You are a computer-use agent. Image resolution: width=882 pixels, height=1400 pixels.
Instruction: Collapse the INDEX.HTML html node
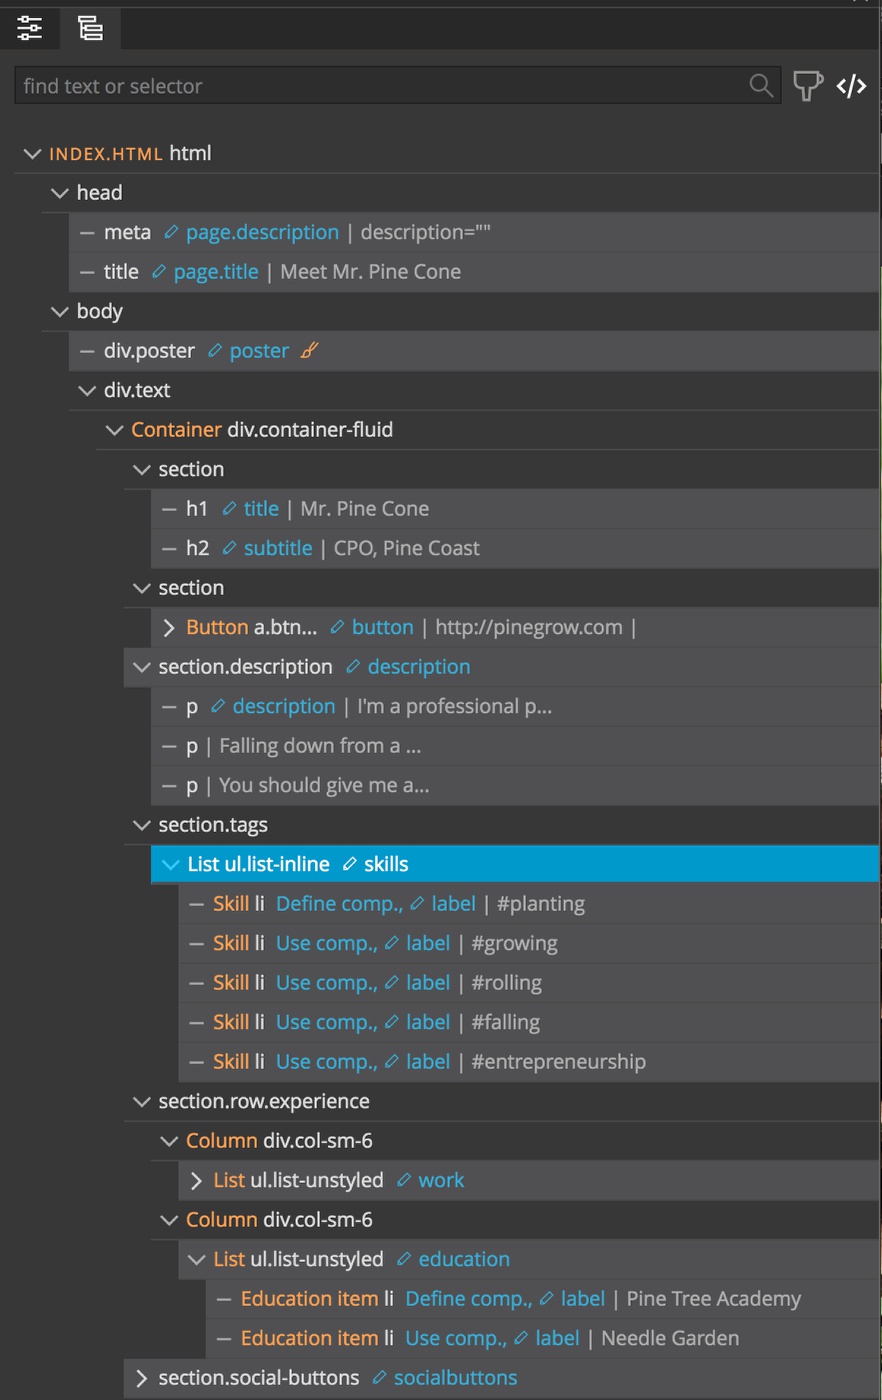click(33, 154)
